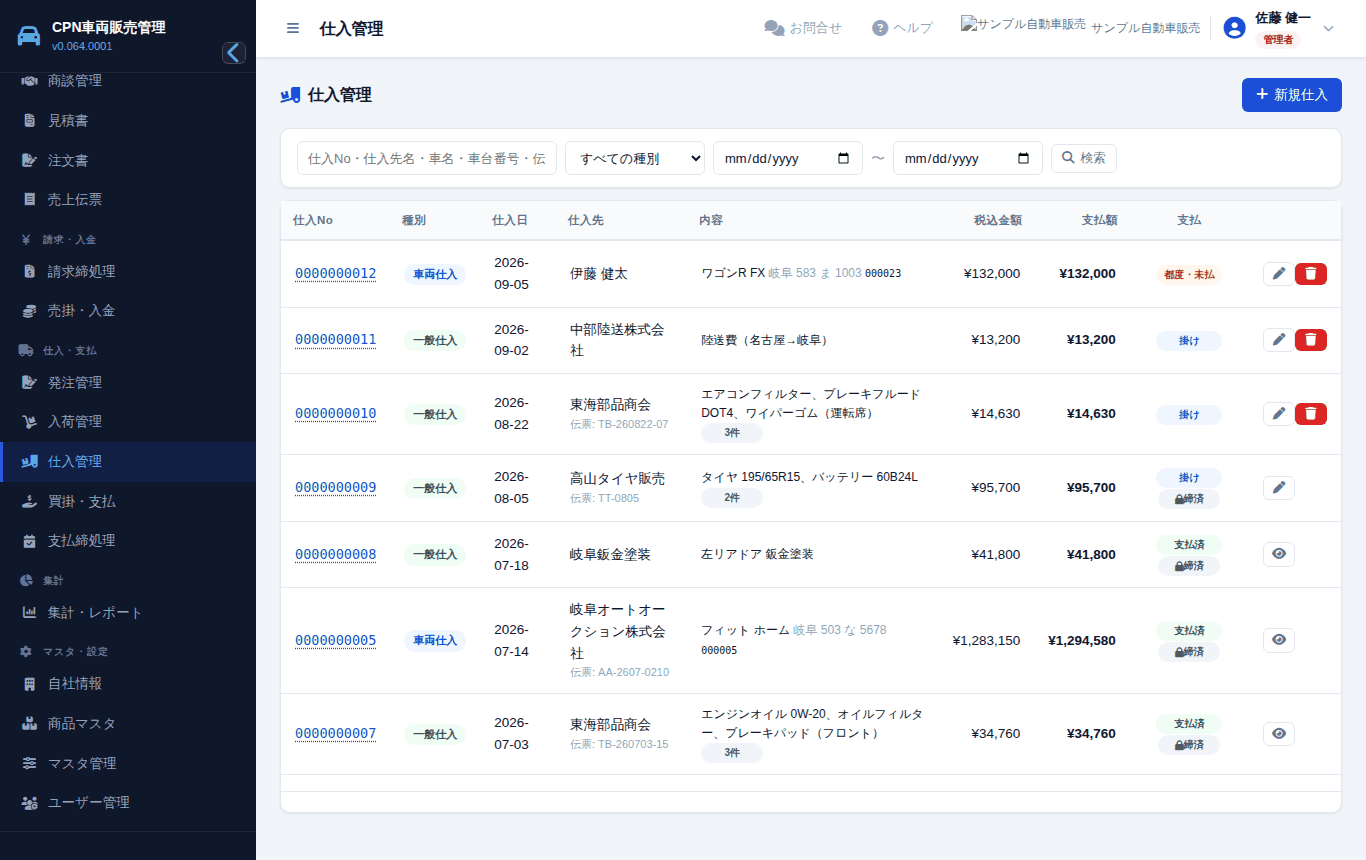
Task: Click supplier name 岐阜鈑金塗装
Action: pyautogui.click(x=610, y=554)
